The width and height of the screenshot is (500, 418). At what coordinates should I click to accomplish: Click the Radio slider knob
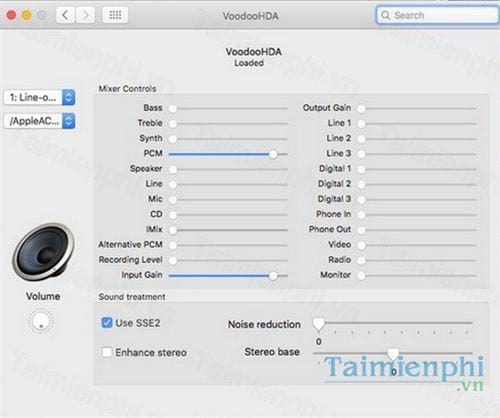[361, 260]
